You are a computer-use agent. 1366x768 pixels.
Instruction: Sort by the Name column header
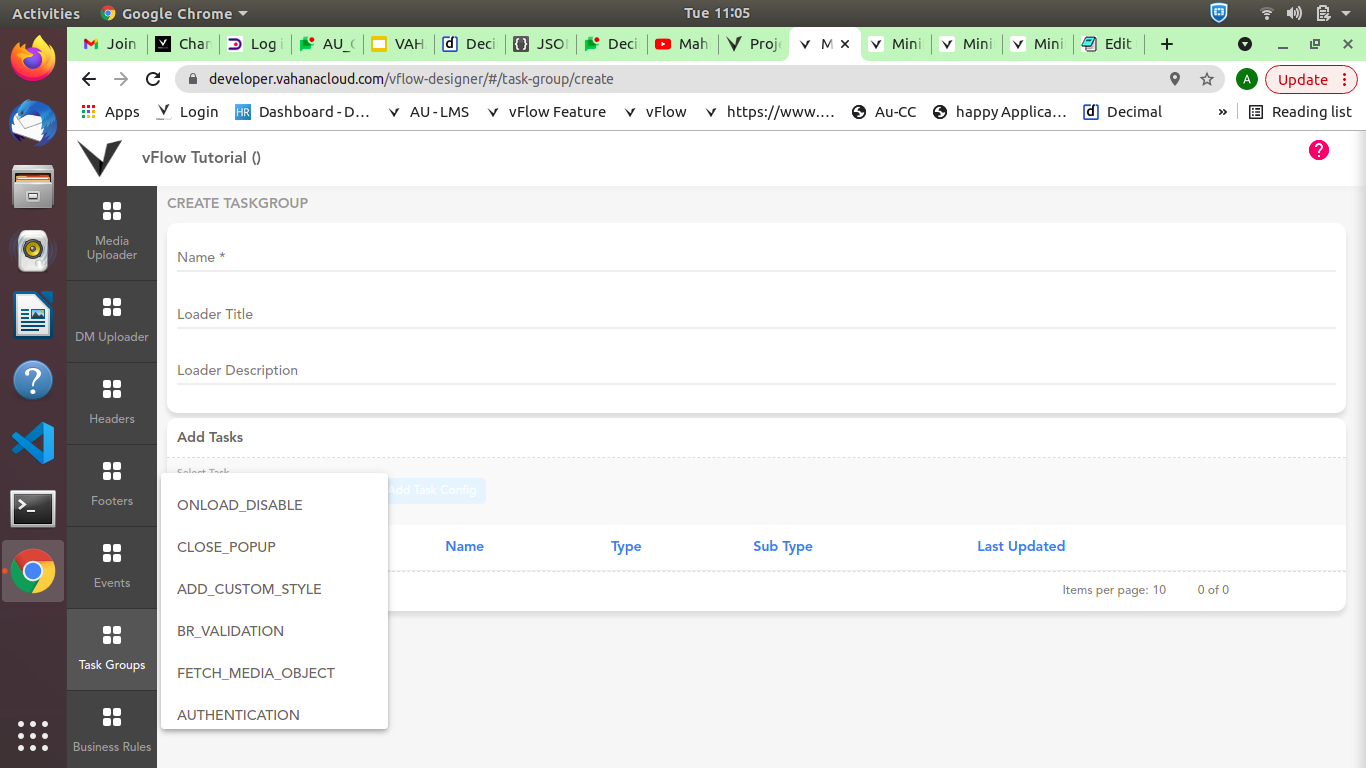pos(465,546)
